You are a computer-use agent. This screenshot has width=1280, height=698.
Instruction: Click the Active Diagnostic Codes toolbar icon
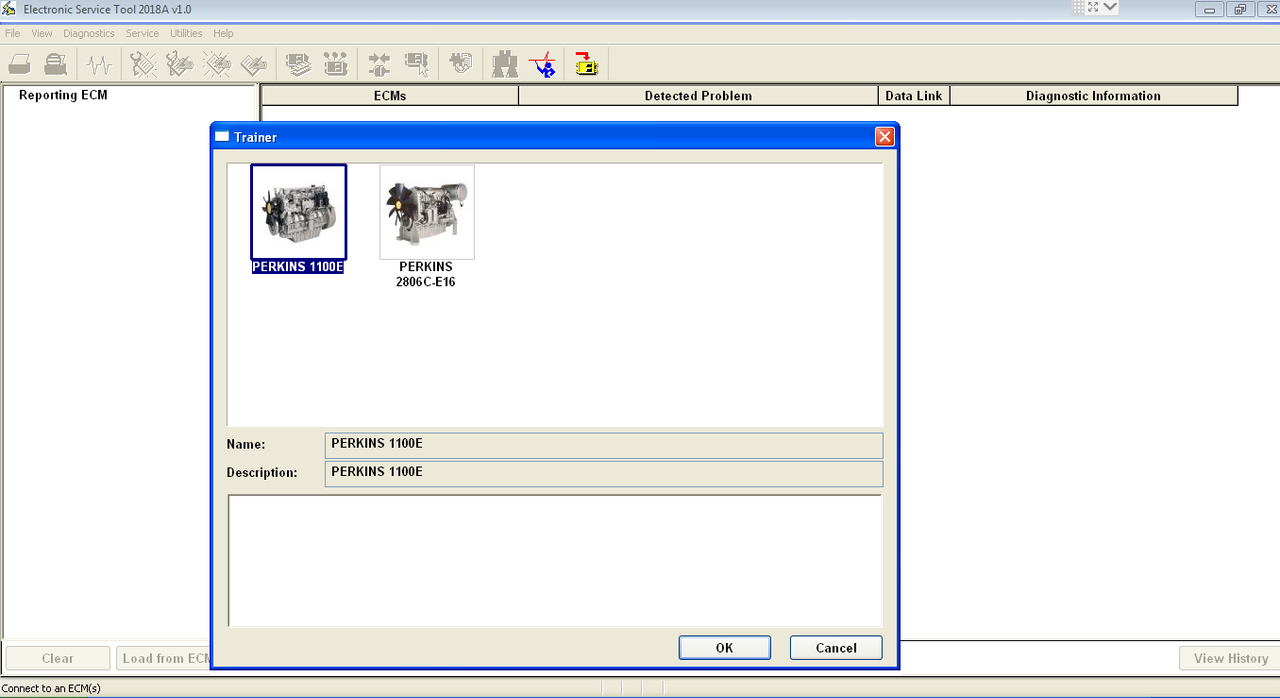(x=144, y=65)
